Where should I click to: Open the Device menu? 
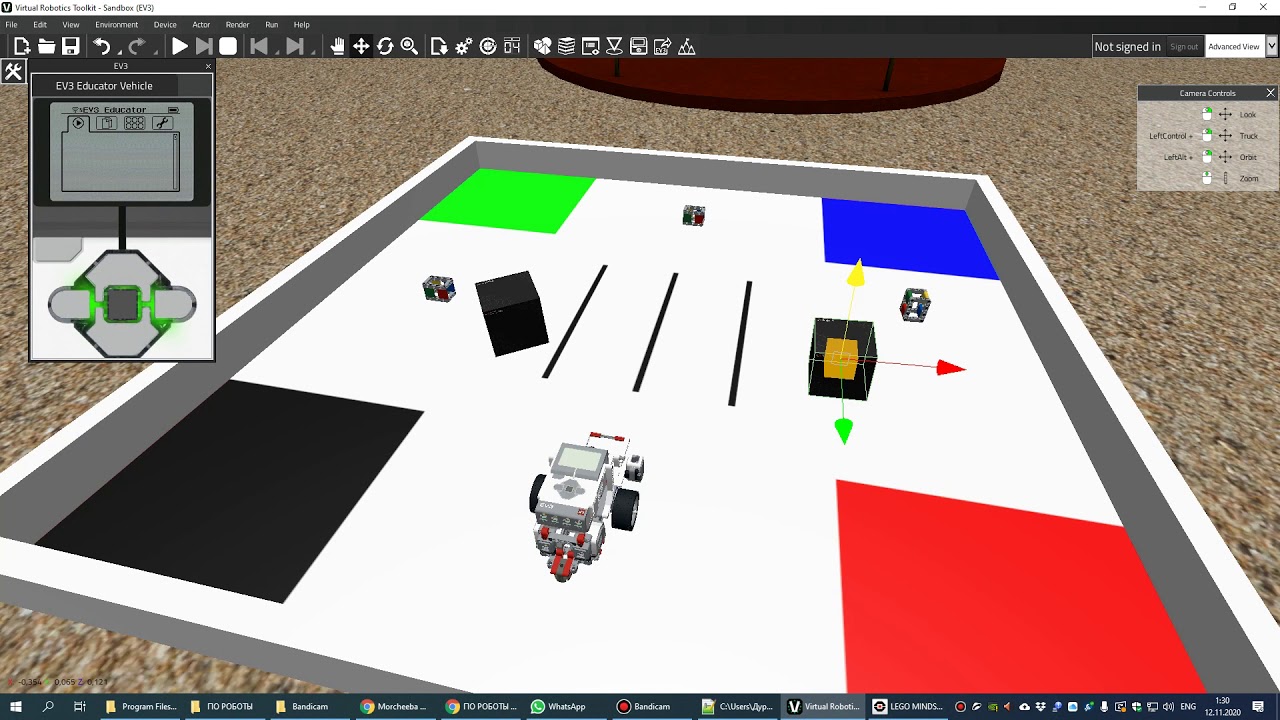pos(165,24)
